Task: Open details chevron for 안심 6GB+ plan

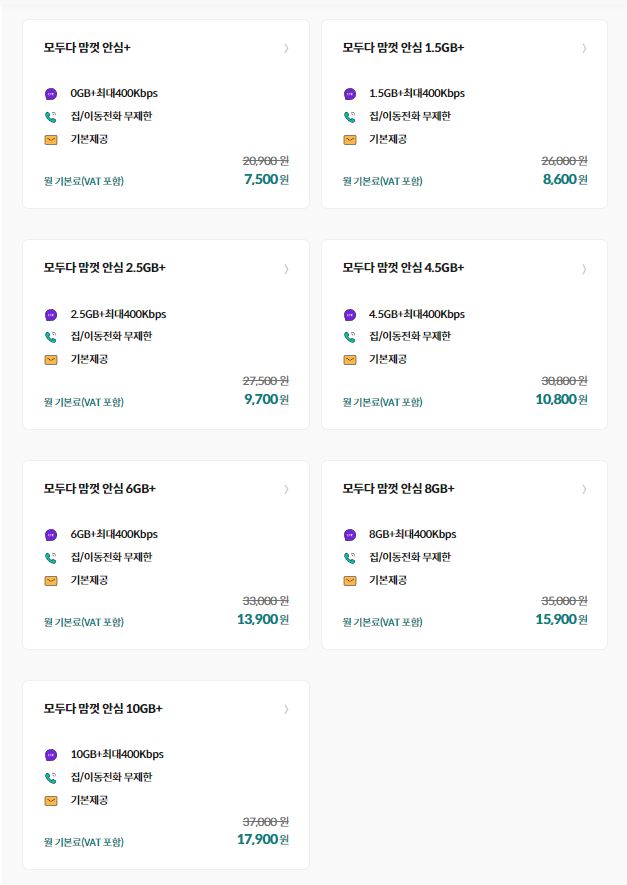Action: coord(286,489)
